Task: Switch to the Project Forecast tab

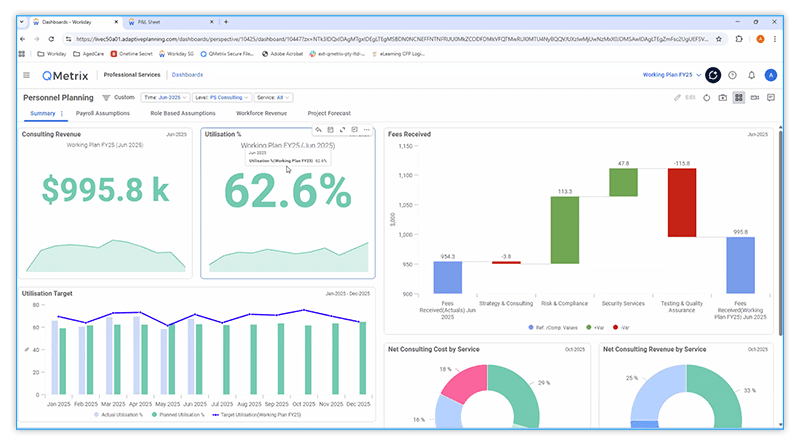Action: (x=331, y=114)
